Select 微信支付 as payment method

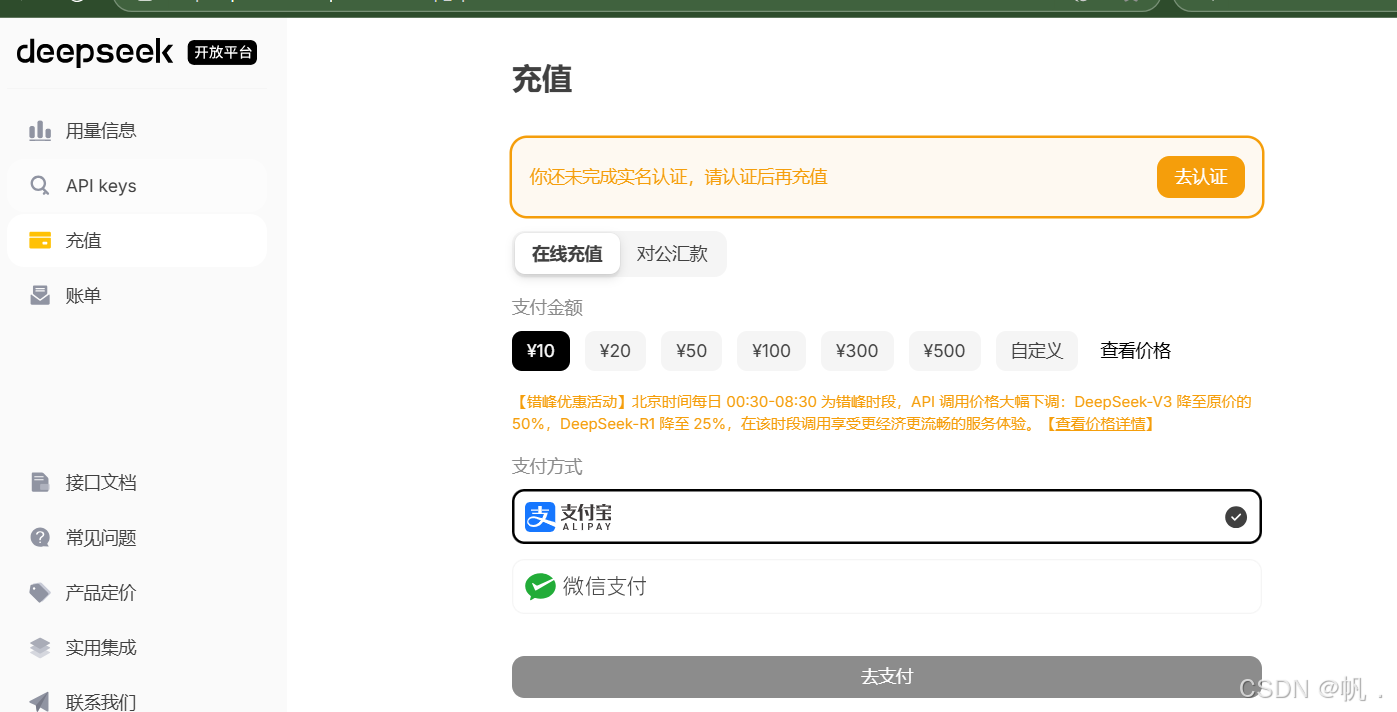coord(886,586)
